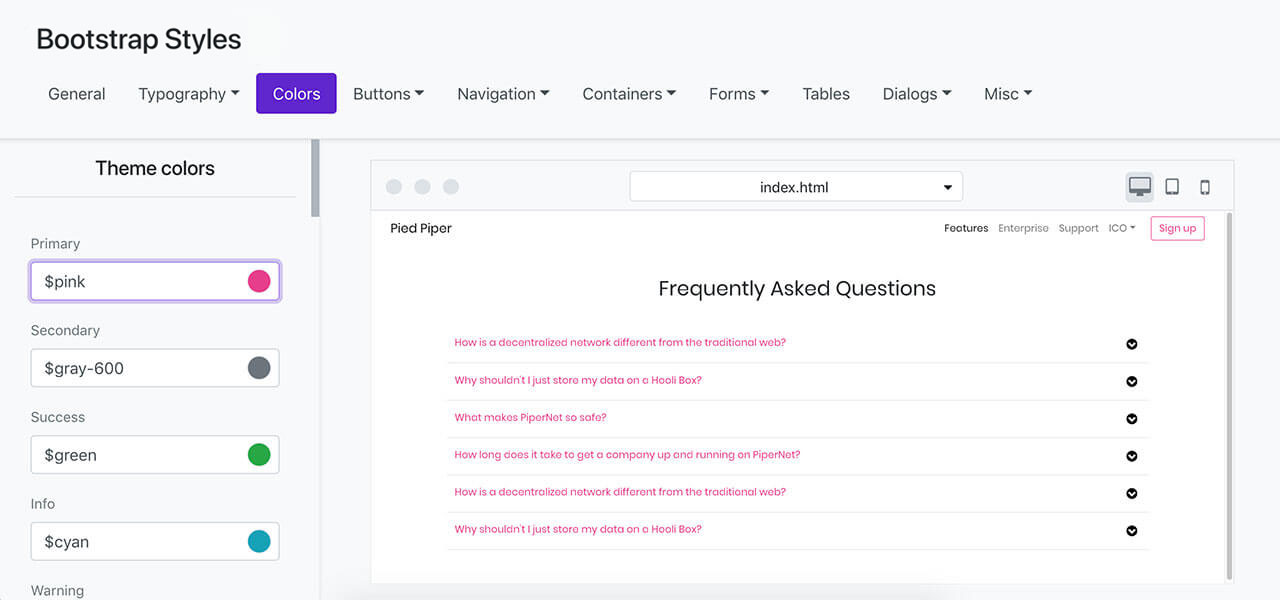The width and height of the screenshot is (1280, 600).
Task: Click the 'Bootstrap Styles' title
Action: click(139, 40)
